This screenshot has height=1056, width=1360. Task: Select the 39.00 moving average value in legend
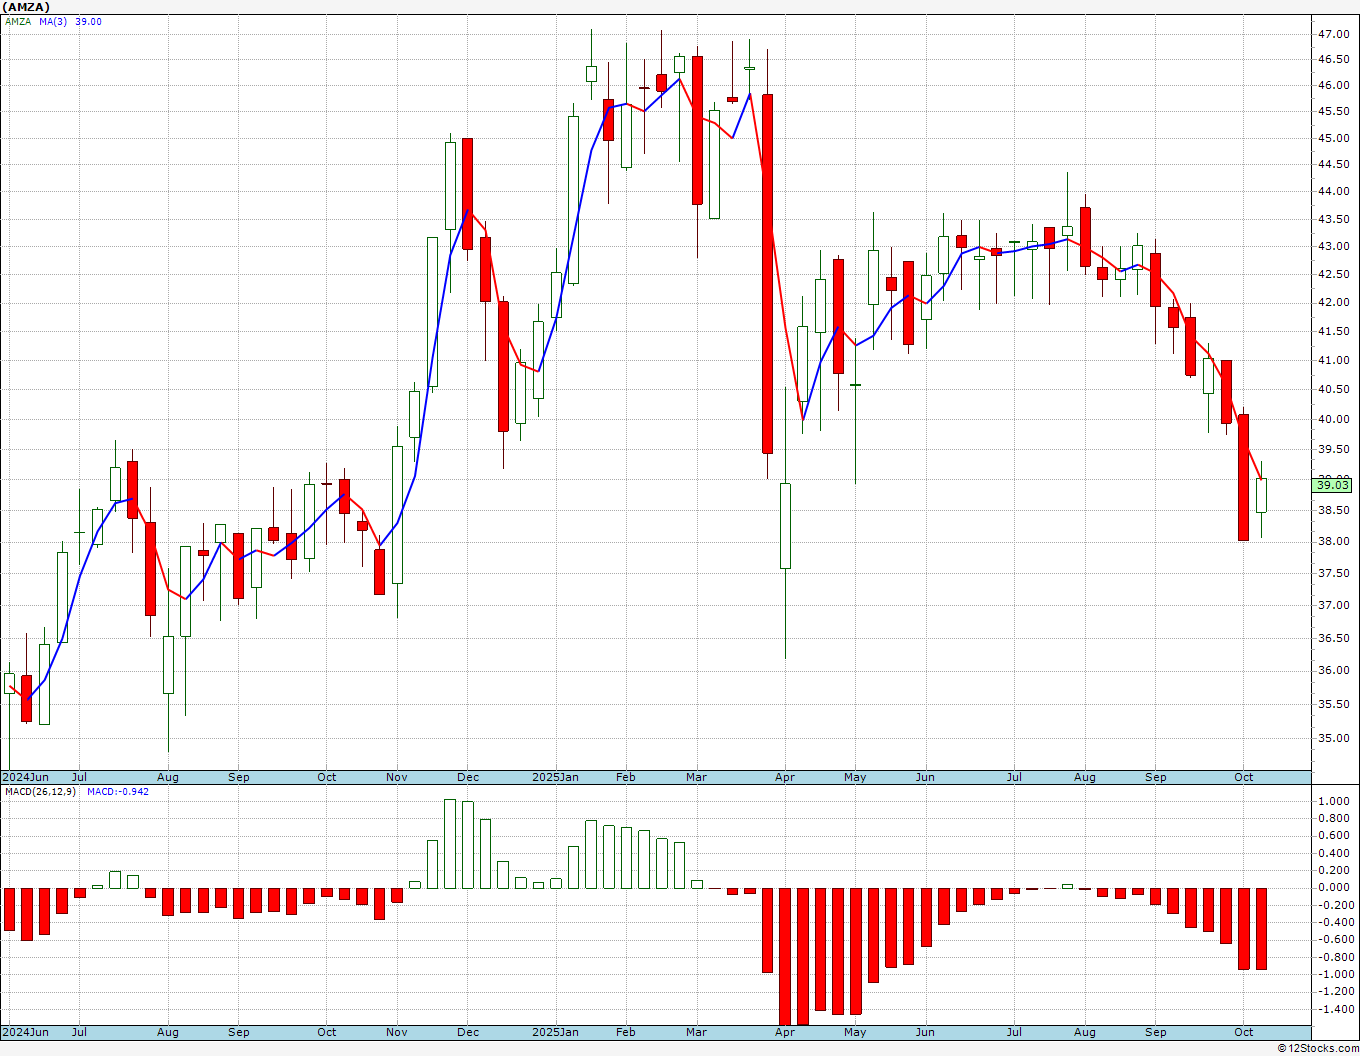click(88, 21)
